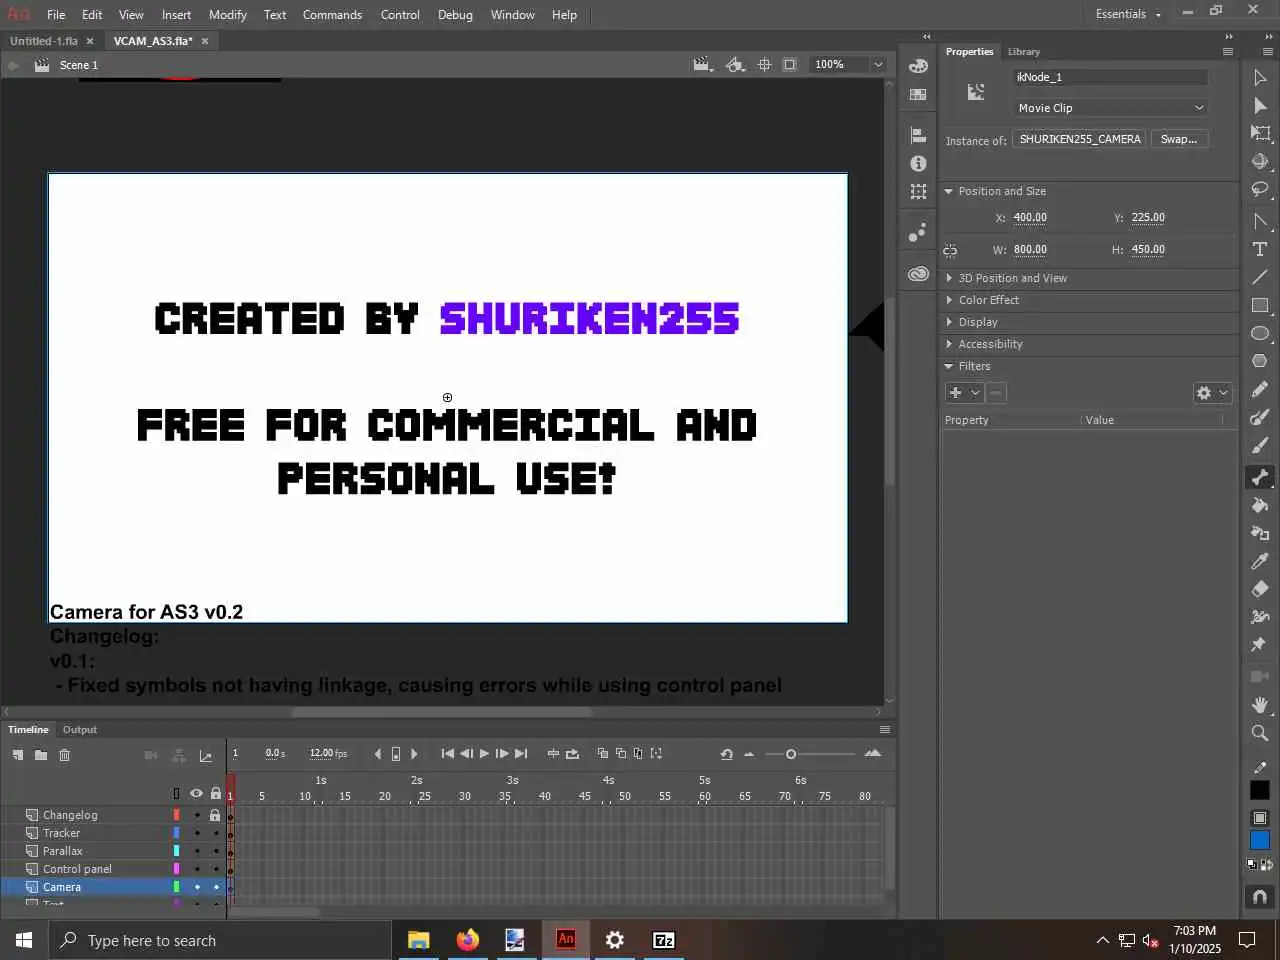Open the Swatches panel icon
The image size is (1280, 960).
coord(918,94)
